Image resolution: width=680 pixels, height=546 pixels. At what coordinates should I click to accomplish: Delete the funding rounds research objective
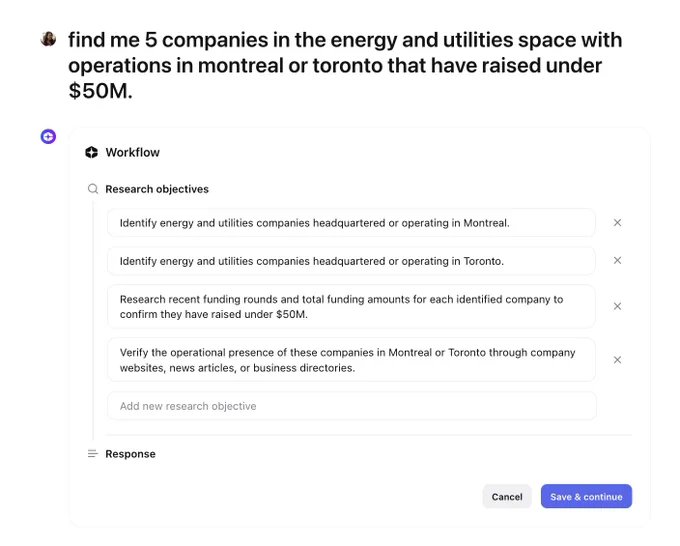[617, 306]
